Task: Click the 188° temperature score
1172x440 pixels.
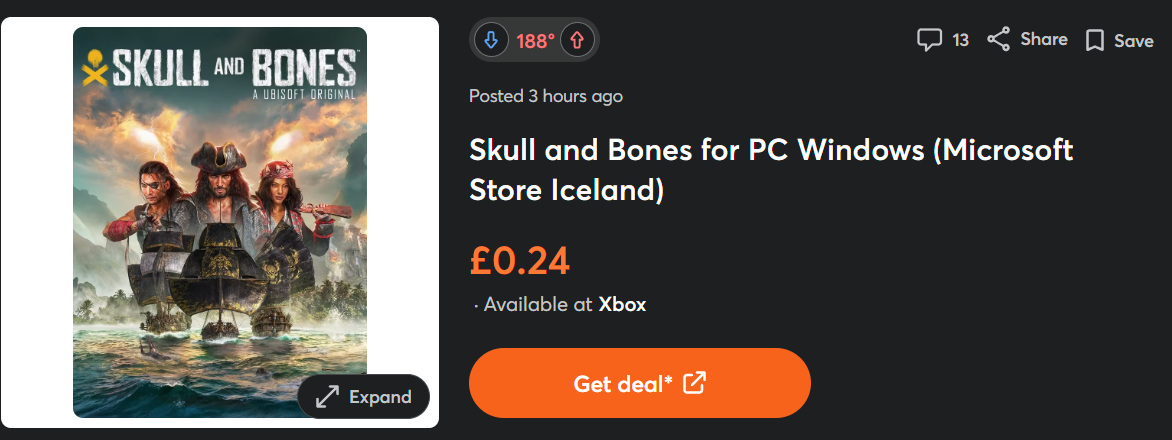Action: click(x=535, y=41)
